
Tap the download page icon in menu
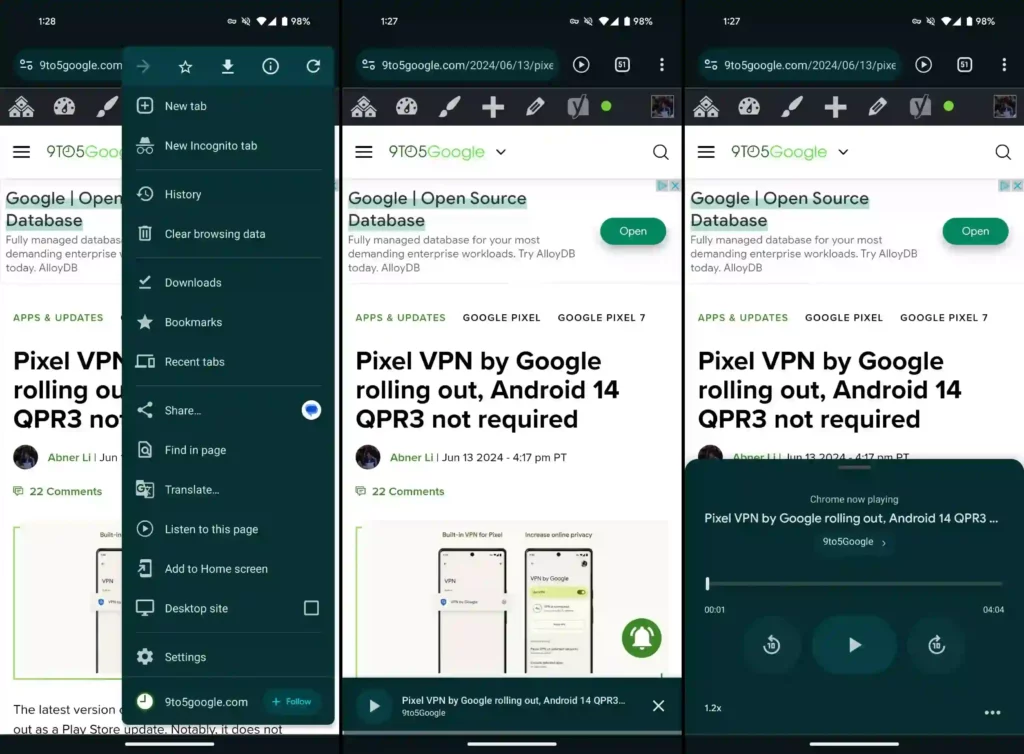pos(228,66)
